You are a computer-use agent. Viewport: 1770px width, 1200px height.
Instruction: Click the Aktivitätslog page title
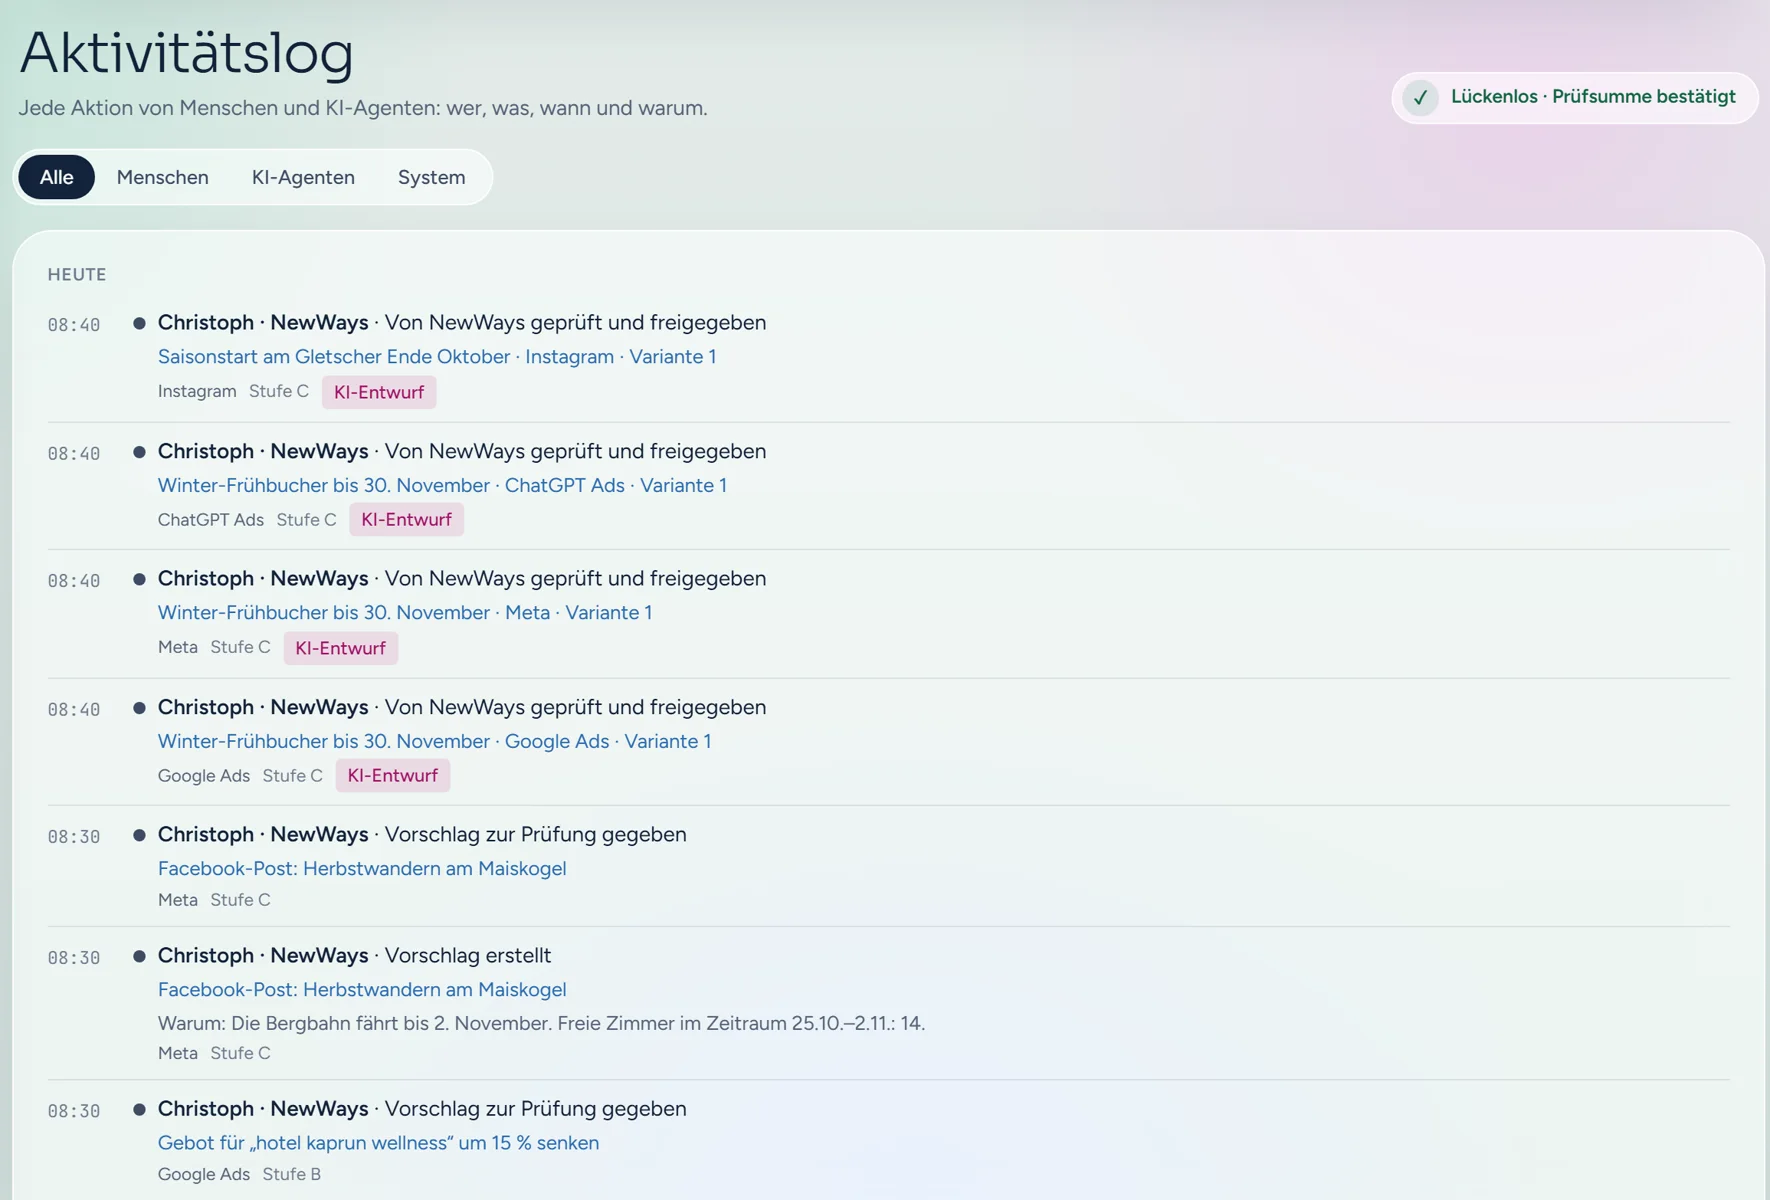pos(187,52)
